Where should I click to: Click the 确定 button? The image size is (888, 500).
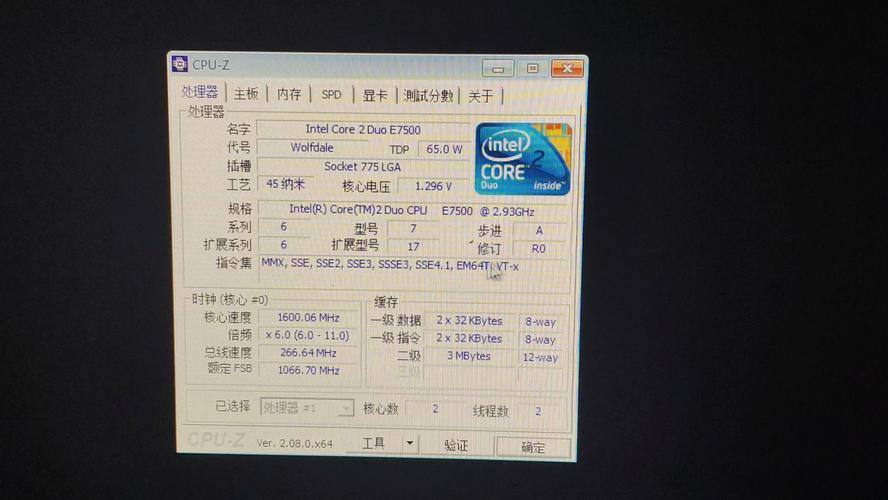532,447
